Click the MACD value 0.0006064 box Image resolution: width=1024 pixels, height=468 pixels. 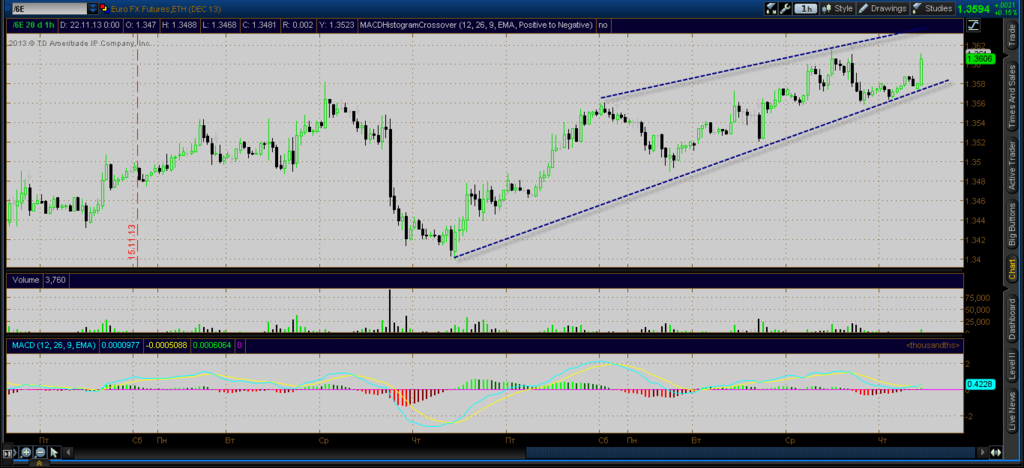[211, 345]
